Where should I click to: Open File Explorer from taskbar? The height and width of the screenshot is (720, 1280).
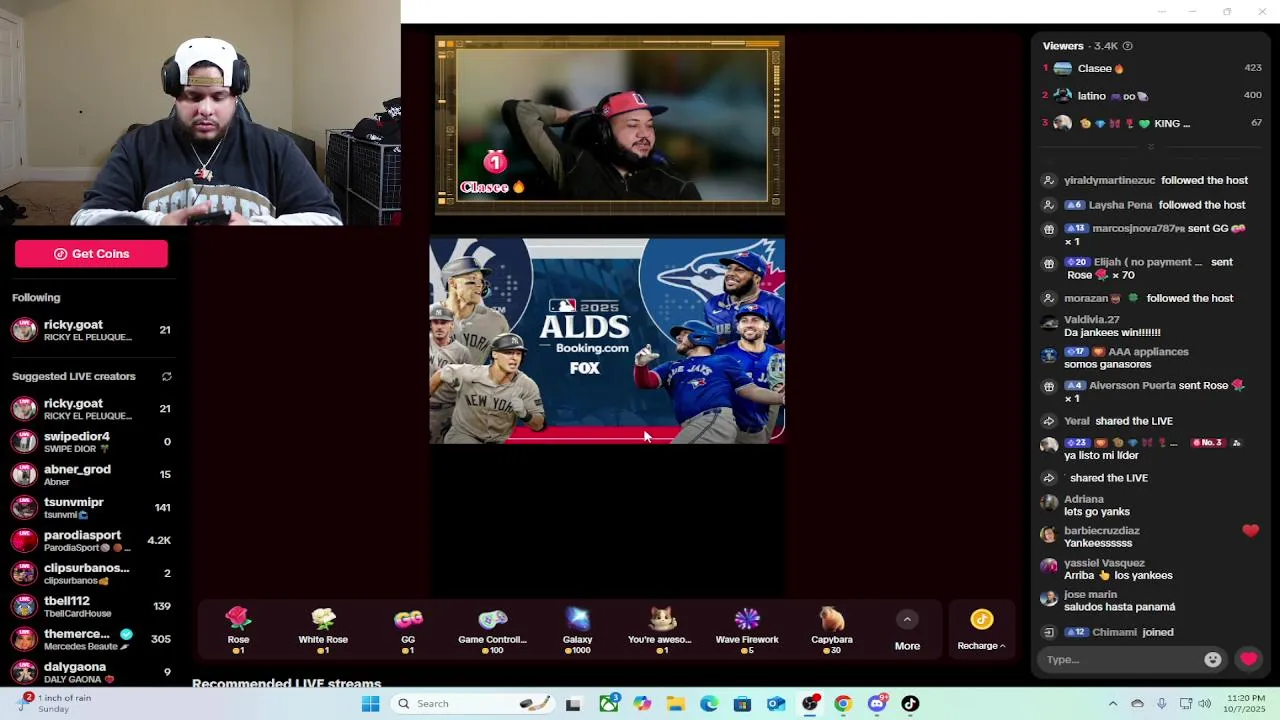pyautogui.click(x=676, y=704)
